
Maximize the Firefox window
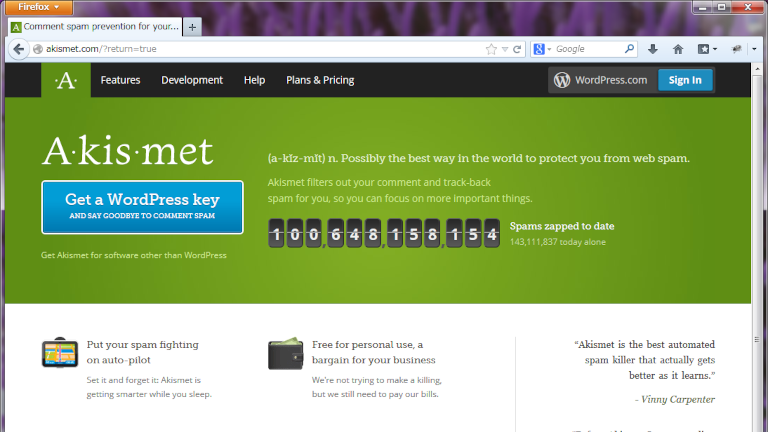coord(721,7)
